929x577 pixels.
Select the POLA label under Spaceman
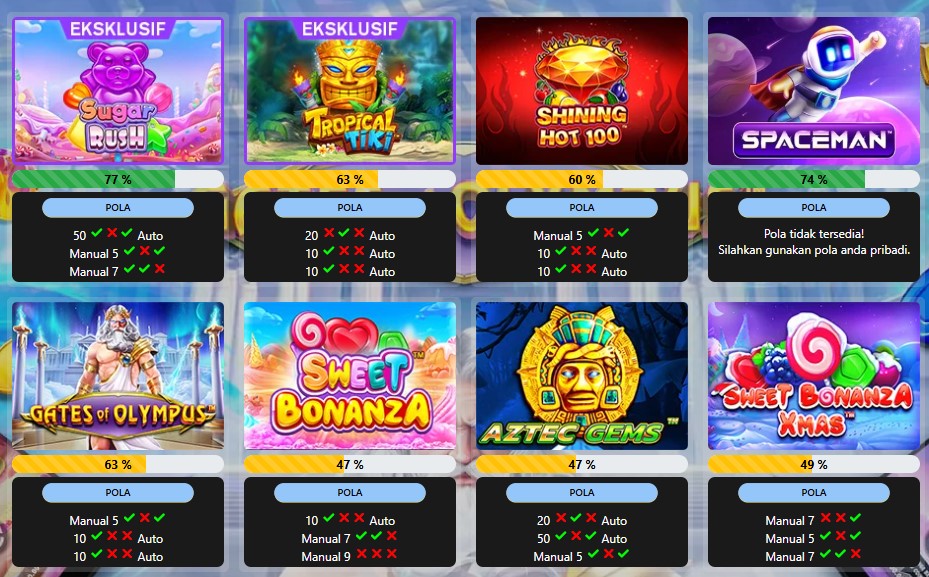tap(813, 207)
